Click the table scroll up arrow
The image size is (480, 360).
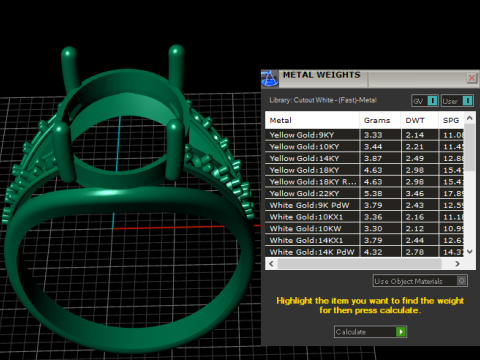click(x=470, y=118)
